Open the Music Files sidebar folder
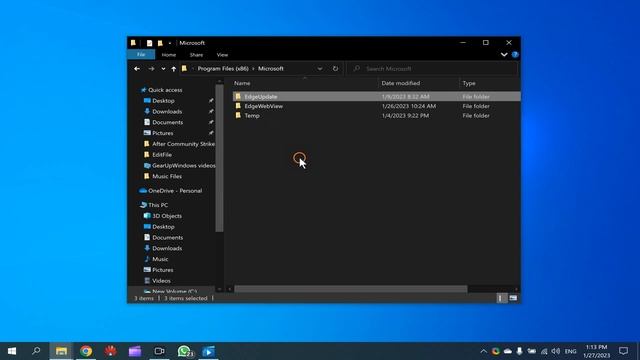 click(167, 176)
